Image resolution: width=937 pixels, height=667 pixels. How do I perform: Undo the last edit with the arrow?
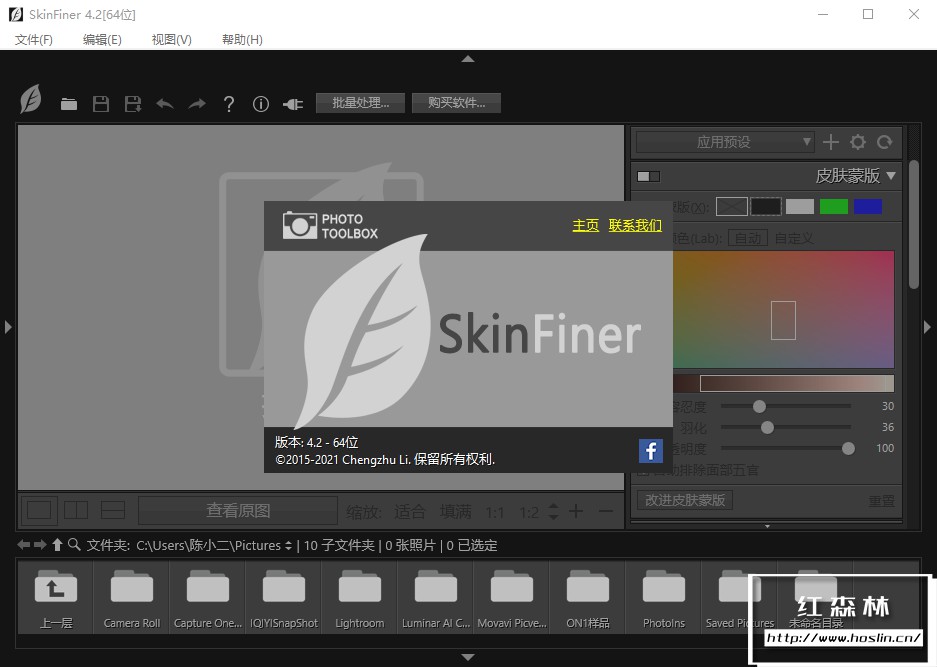pyautogui.click(x=165, y=104)
